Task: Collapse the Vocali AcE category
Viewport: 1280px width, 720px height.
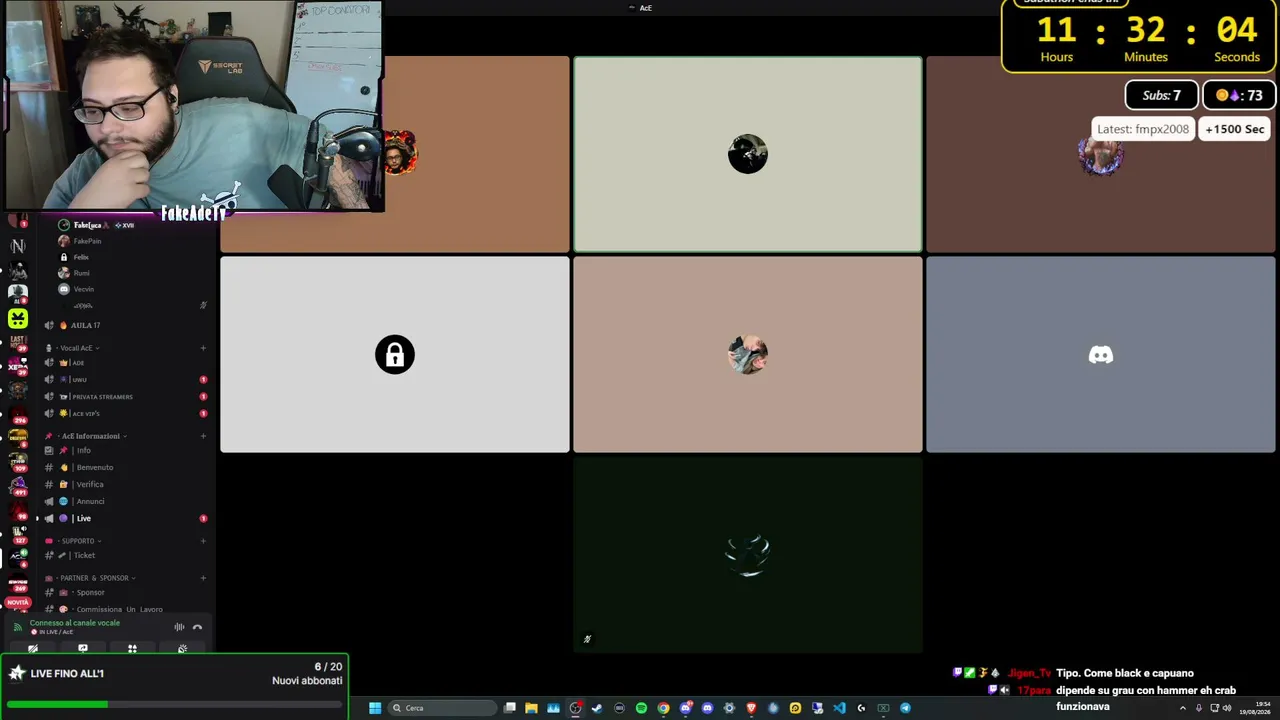Action: (77, 348)
